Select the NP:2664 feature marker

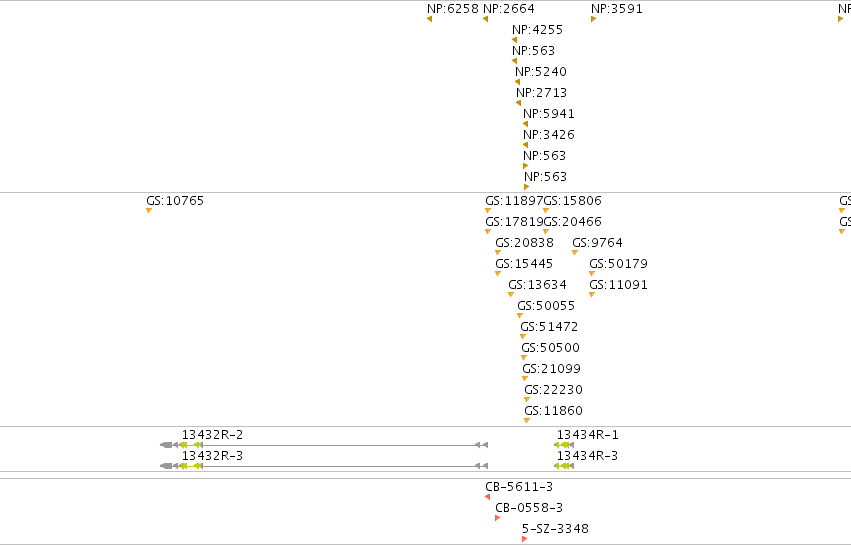click(485, 19)
